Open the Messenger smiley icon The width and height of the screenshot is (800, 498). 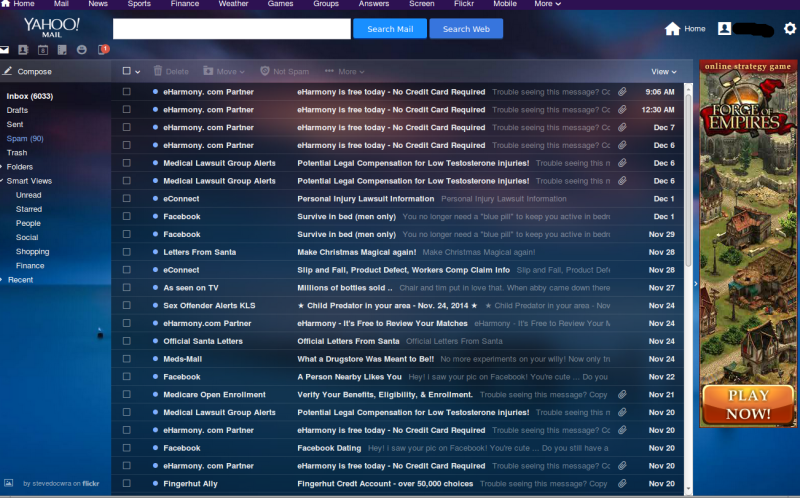[82, 49]
